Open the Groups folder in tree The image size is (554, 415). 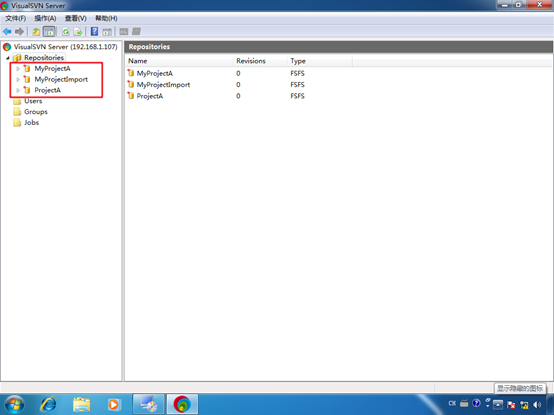point(36,112)
